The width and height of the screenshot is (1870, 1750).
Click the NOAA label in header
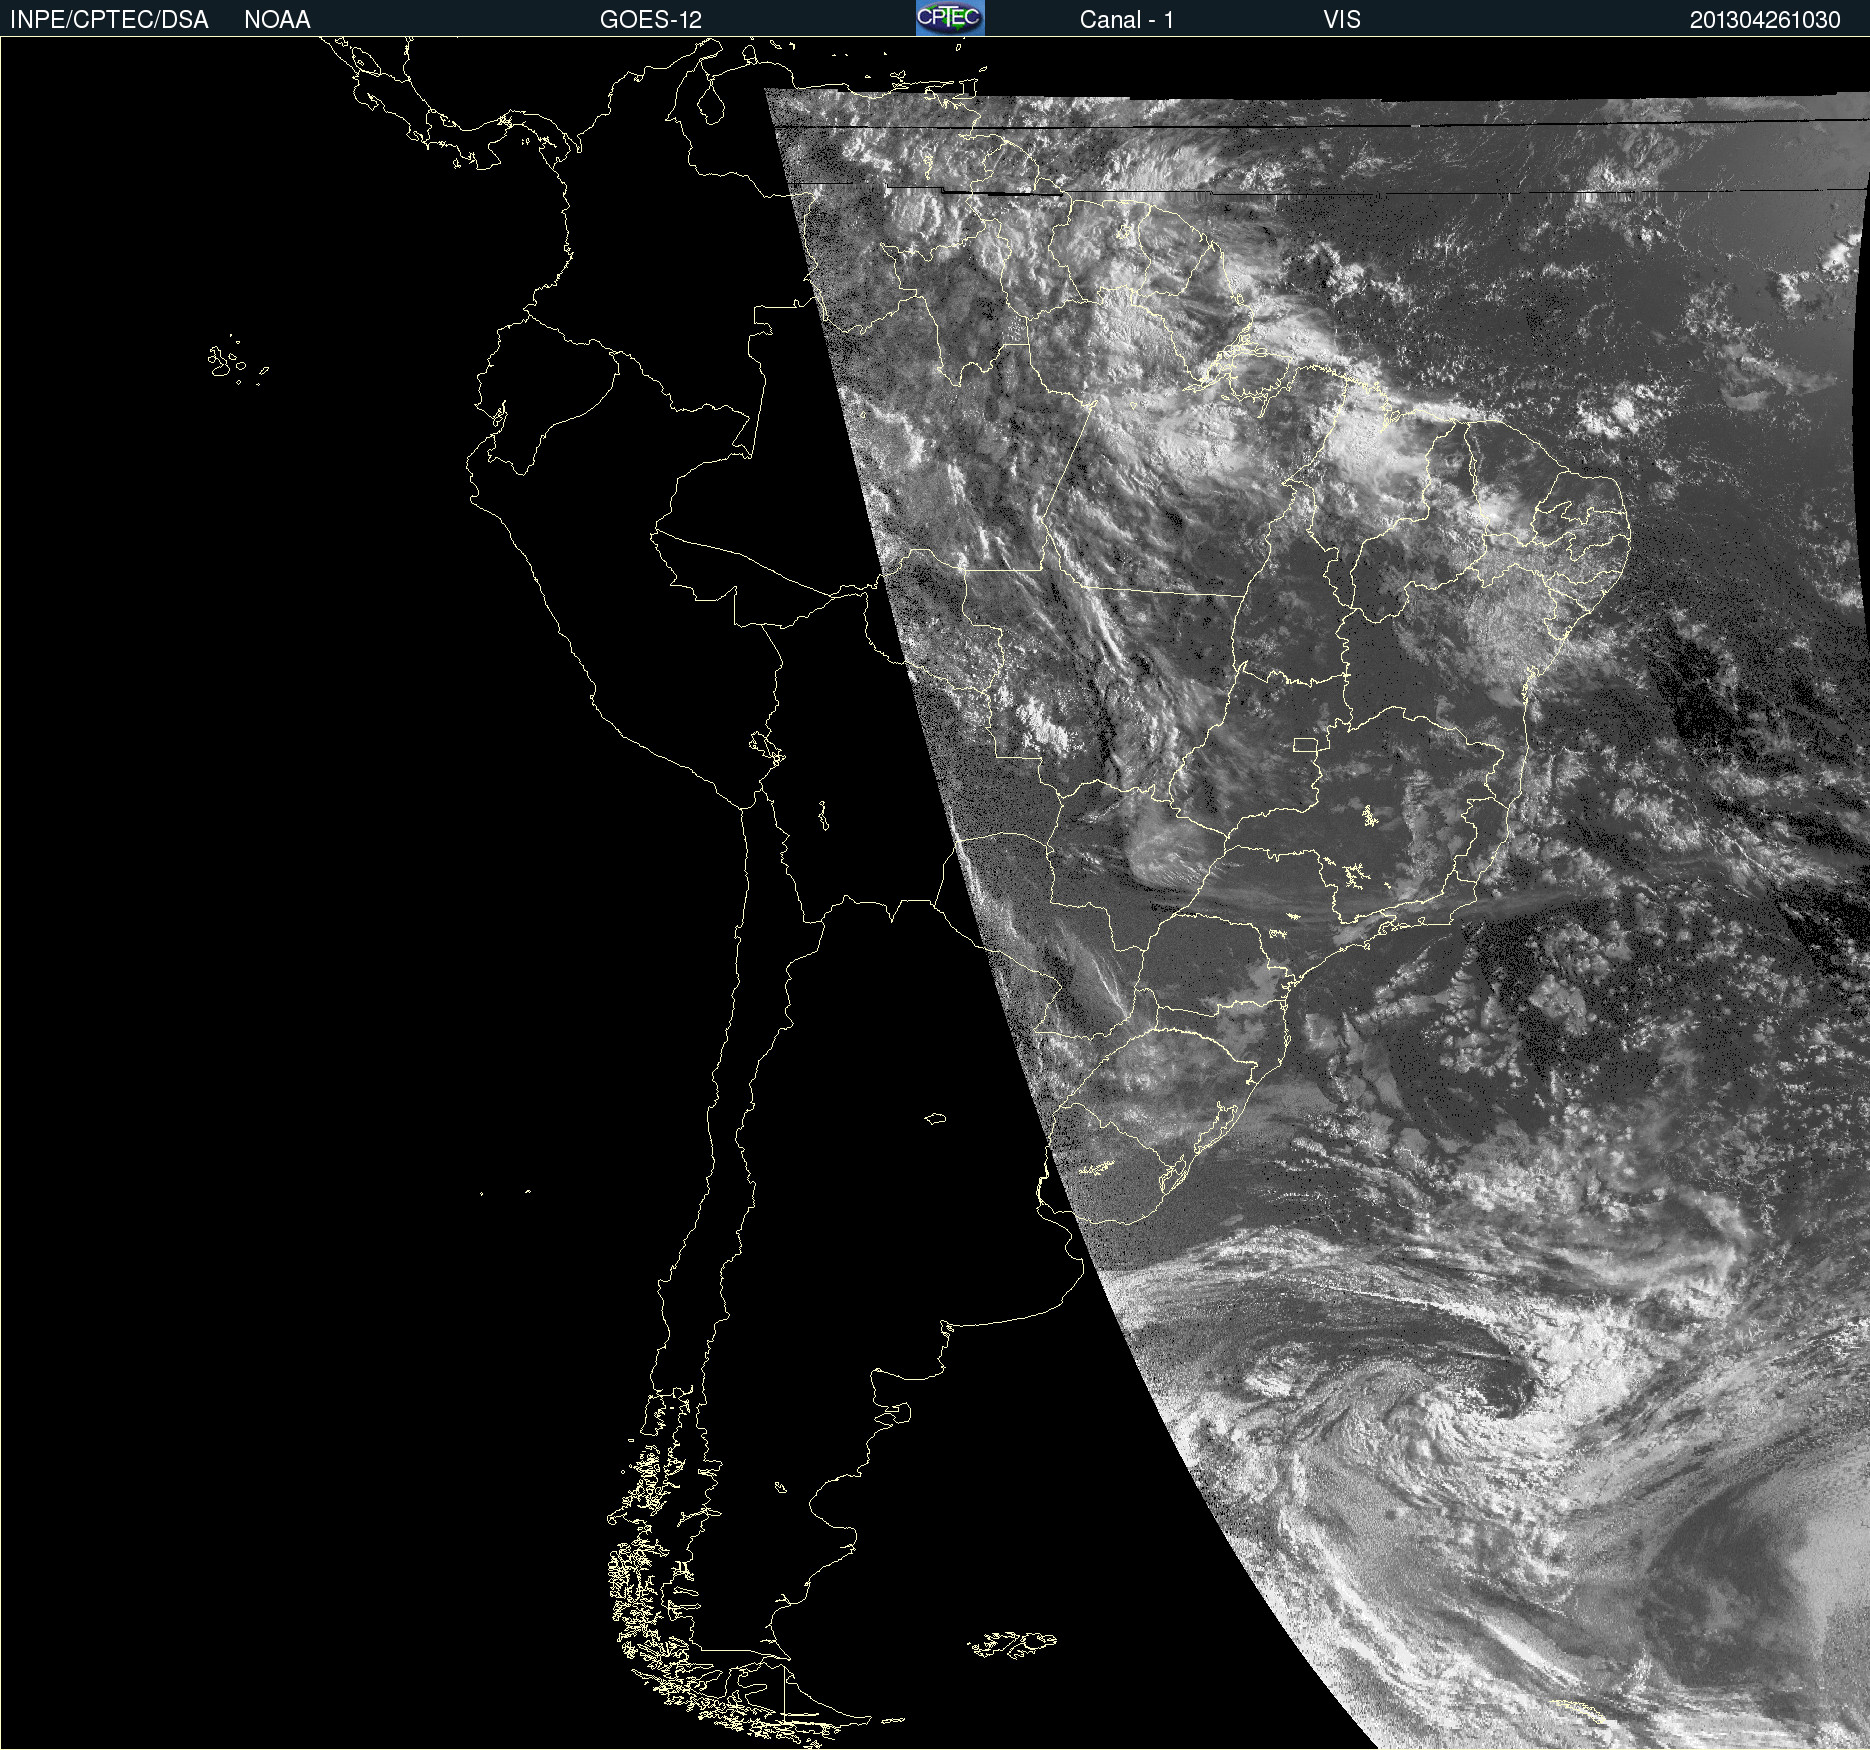[x=277, y=20]
